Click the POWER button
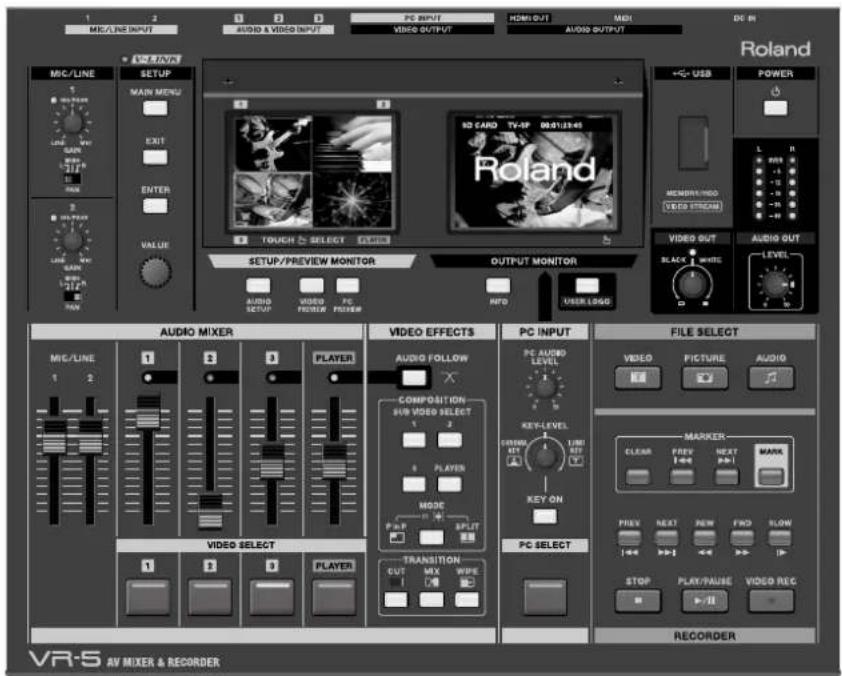Screen dimensions: 842x676 coord(775,108)
